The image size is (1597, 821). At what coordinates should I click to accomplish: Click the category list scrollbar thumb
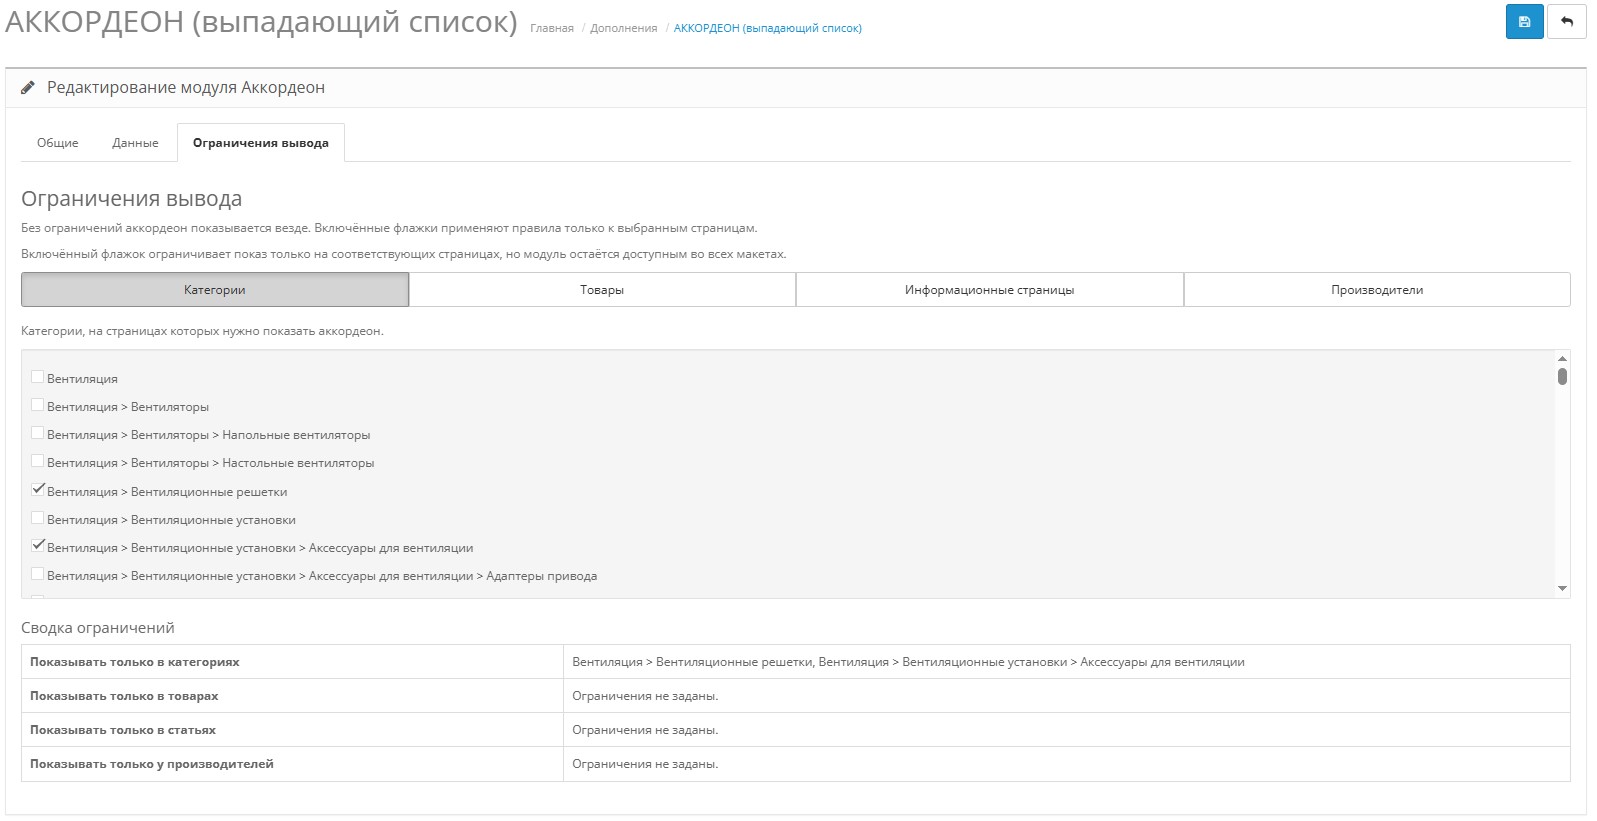point(1562,376)
